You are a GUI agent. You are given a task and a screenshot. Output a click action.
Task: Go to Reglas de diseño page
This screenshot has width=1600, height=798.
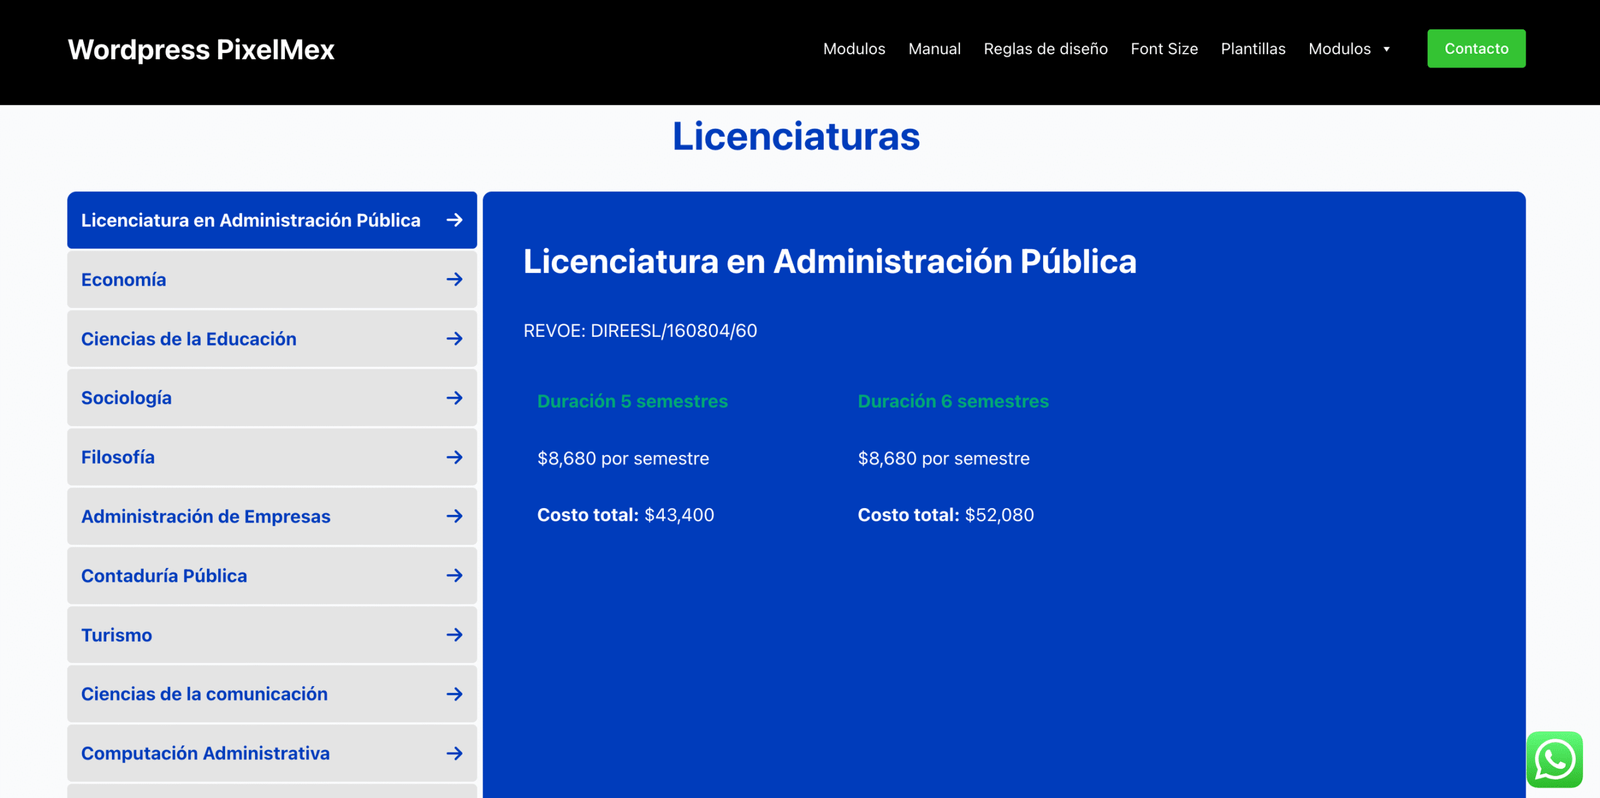point(1045,49)
